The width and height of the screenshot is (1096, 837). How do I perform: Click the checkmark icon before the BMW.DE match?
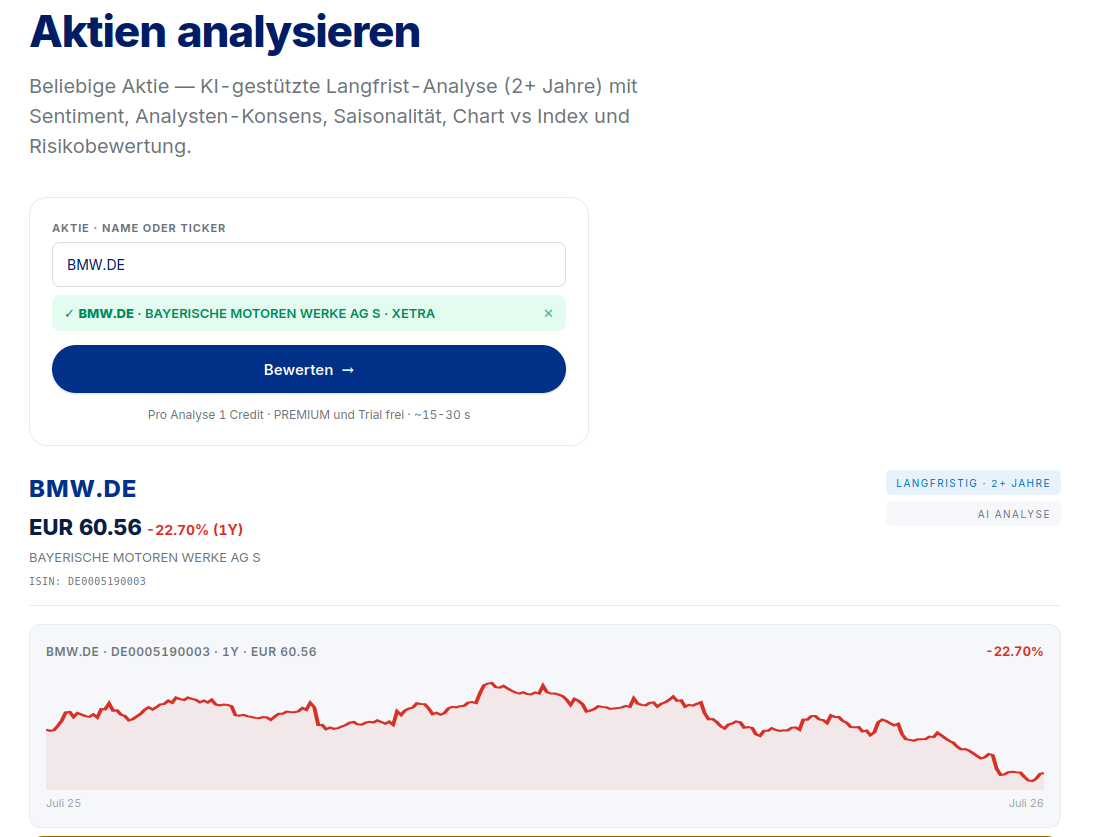68,314
